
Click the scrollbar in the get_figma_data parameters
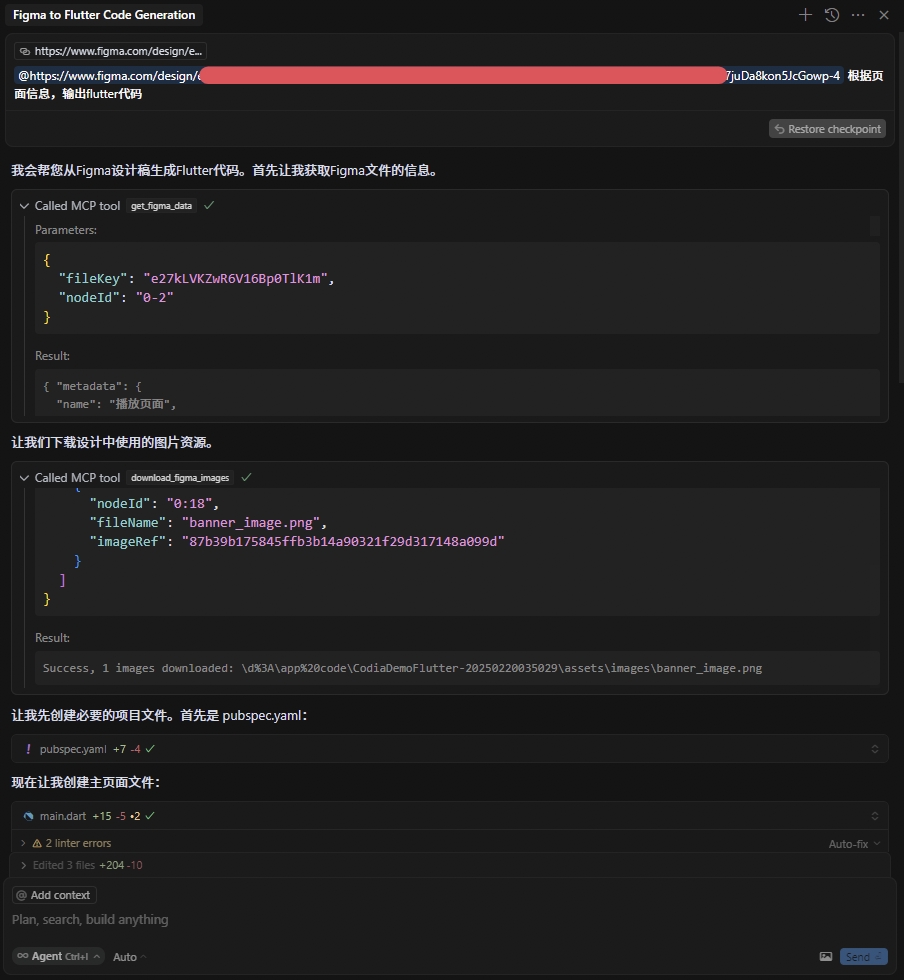coord(875,226)
